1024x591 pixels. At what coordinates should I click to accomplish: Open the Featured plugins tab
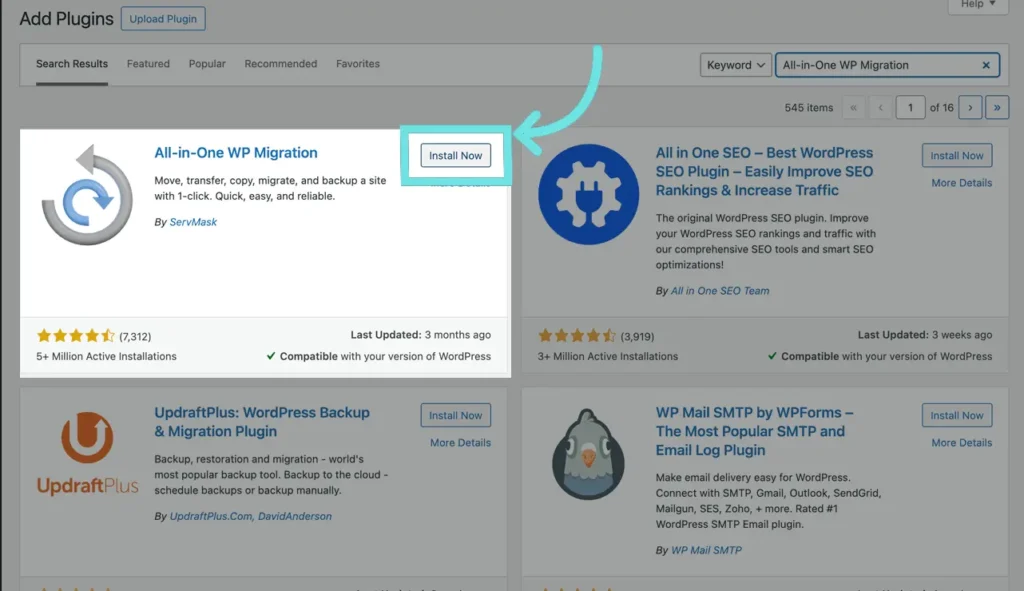coord(148,64)
